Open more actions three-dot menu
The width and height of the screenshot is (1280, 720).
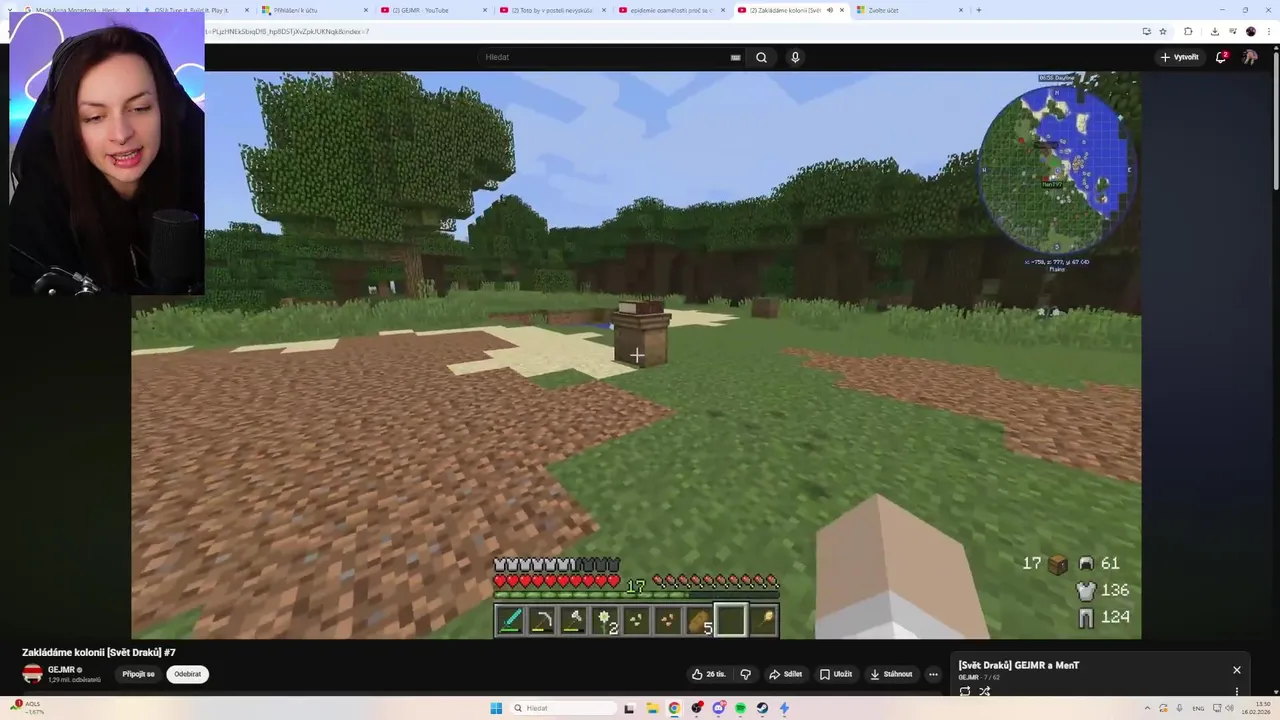[933, 674]
